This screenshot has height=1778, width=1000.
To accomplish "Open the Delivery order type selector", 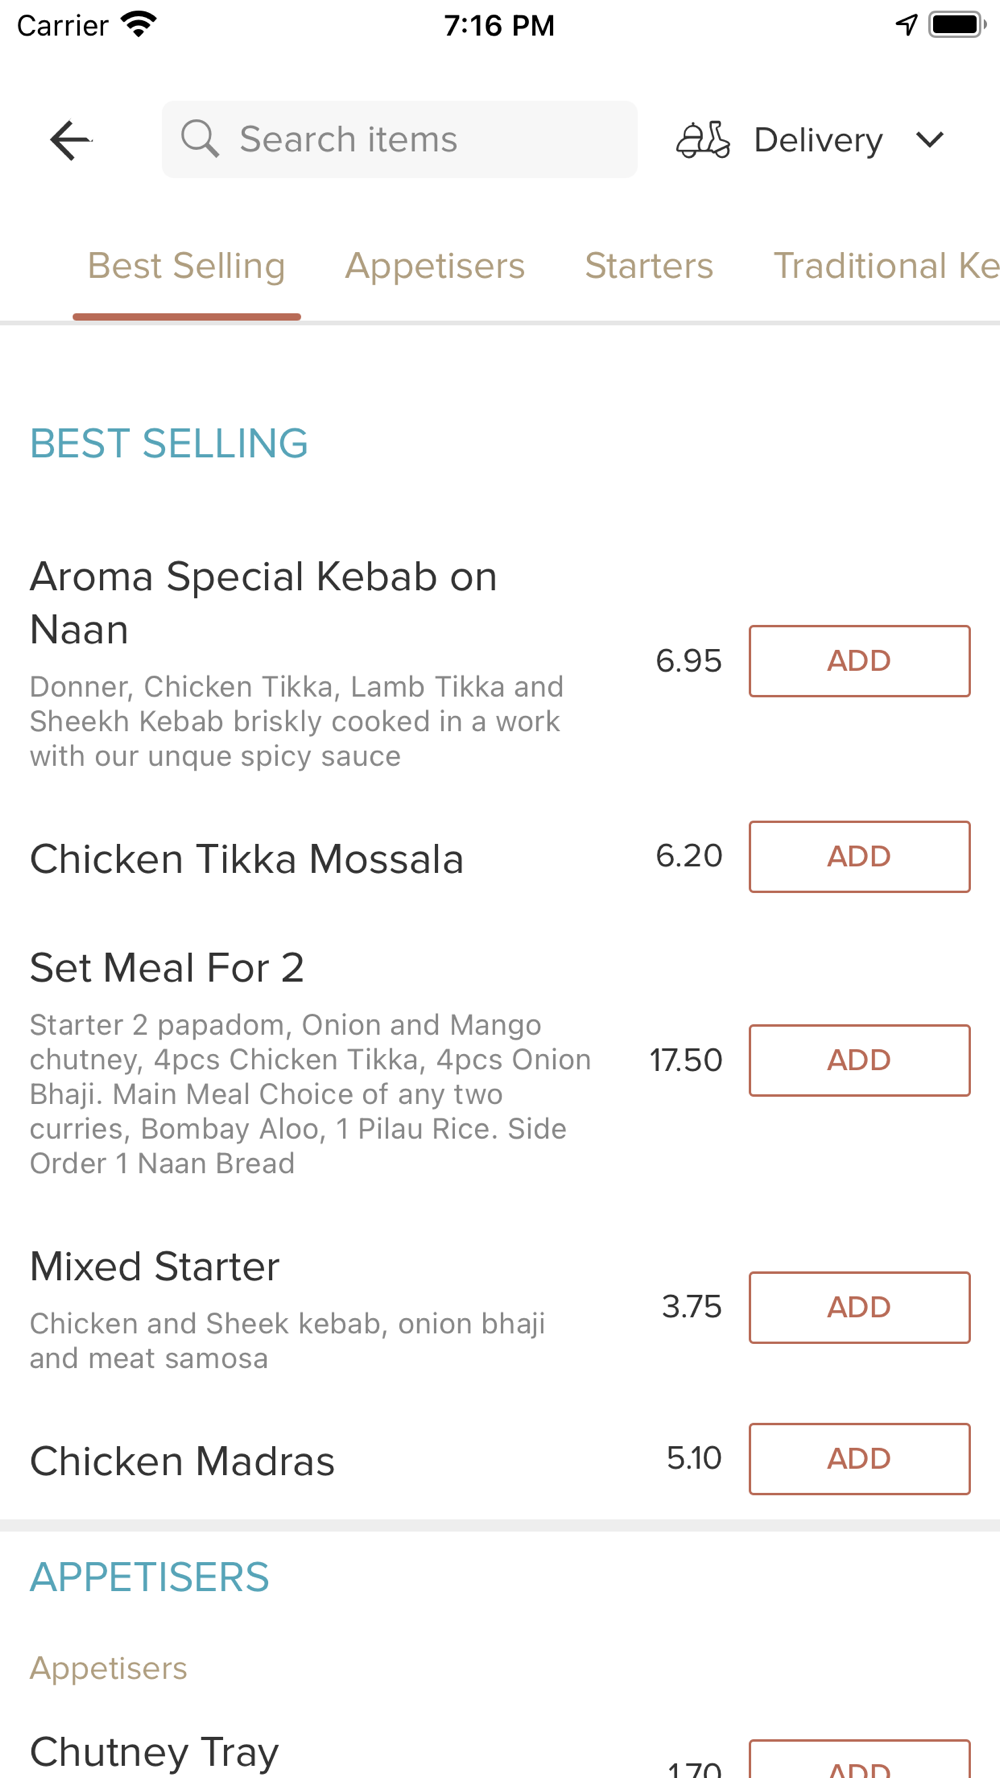I will tap(818, 140).
